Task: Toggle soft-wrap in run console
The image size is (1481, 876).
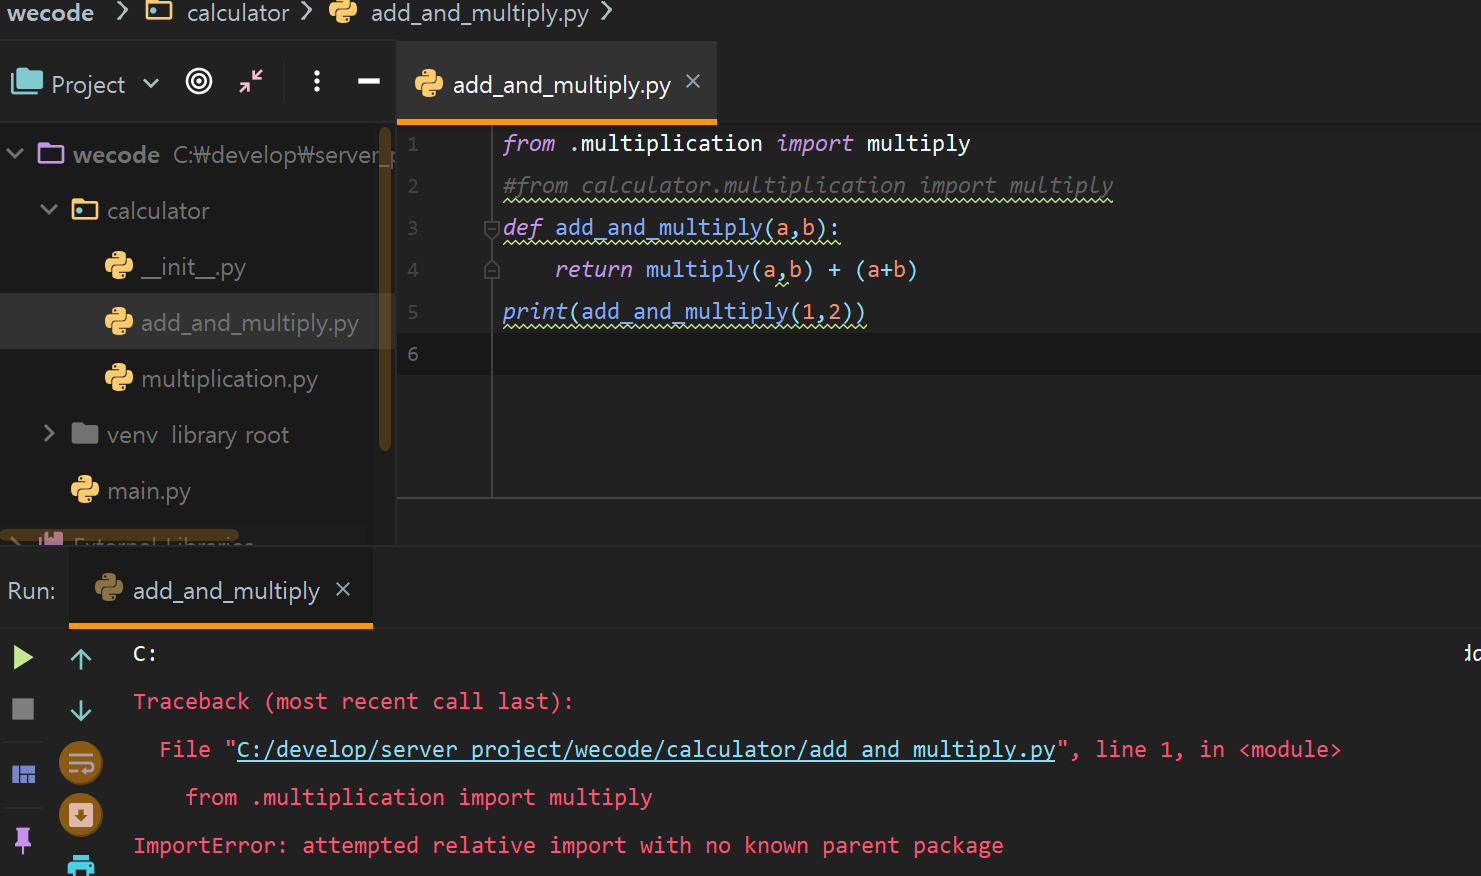Action: coord(81,763)
